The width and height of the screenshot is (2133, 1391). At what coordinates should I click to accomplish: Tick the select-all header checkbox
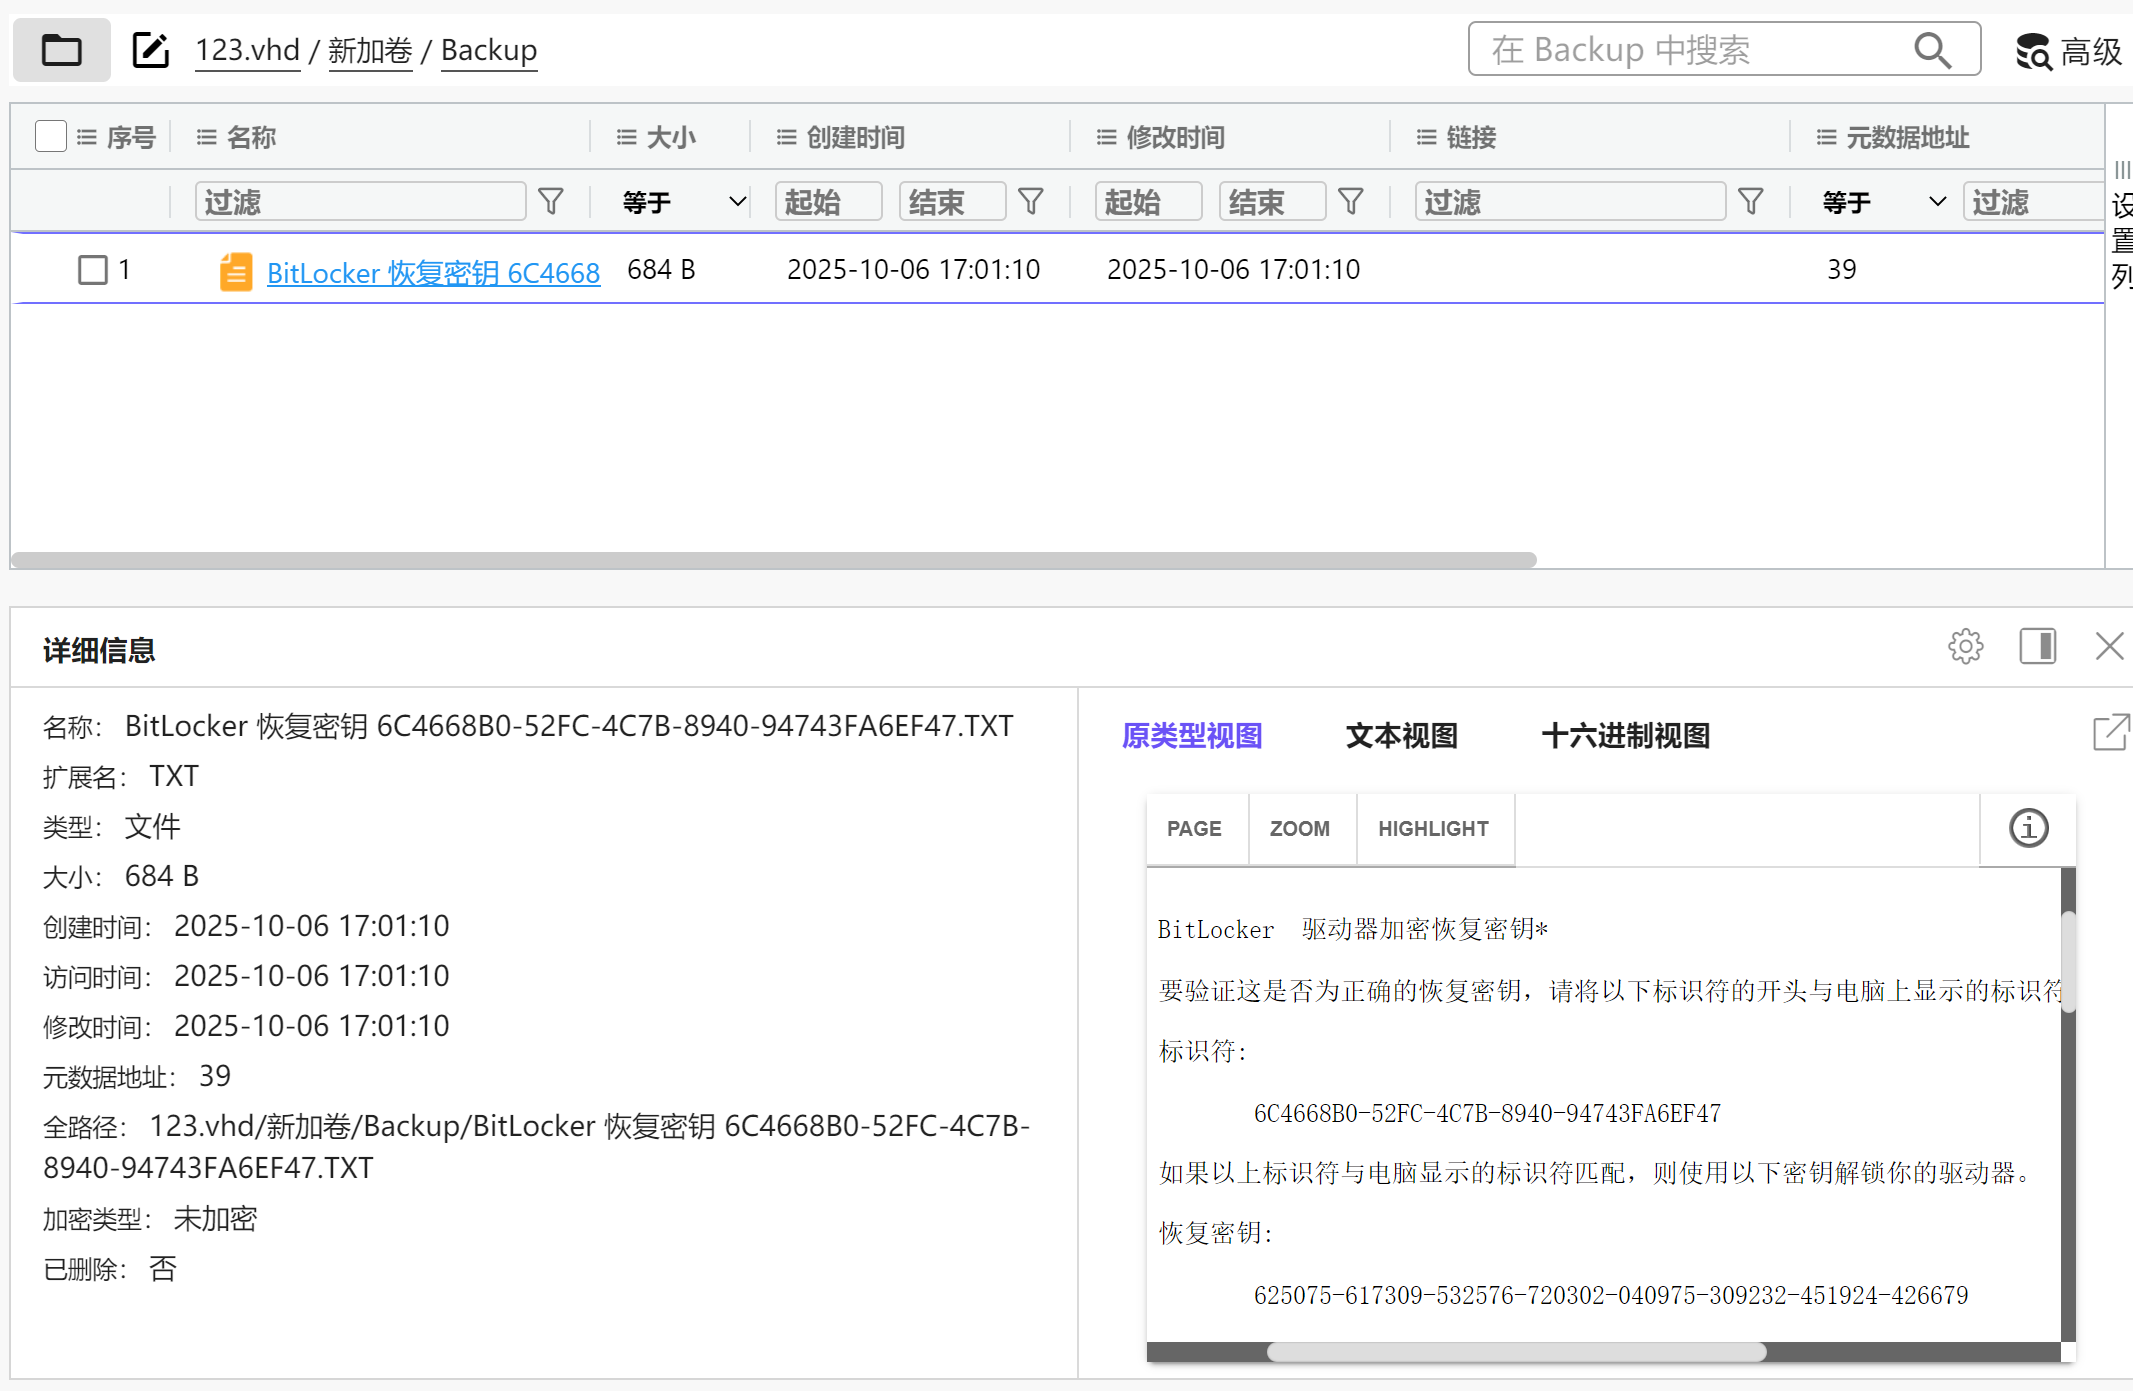pyautogui.click(x=51, y=136)
